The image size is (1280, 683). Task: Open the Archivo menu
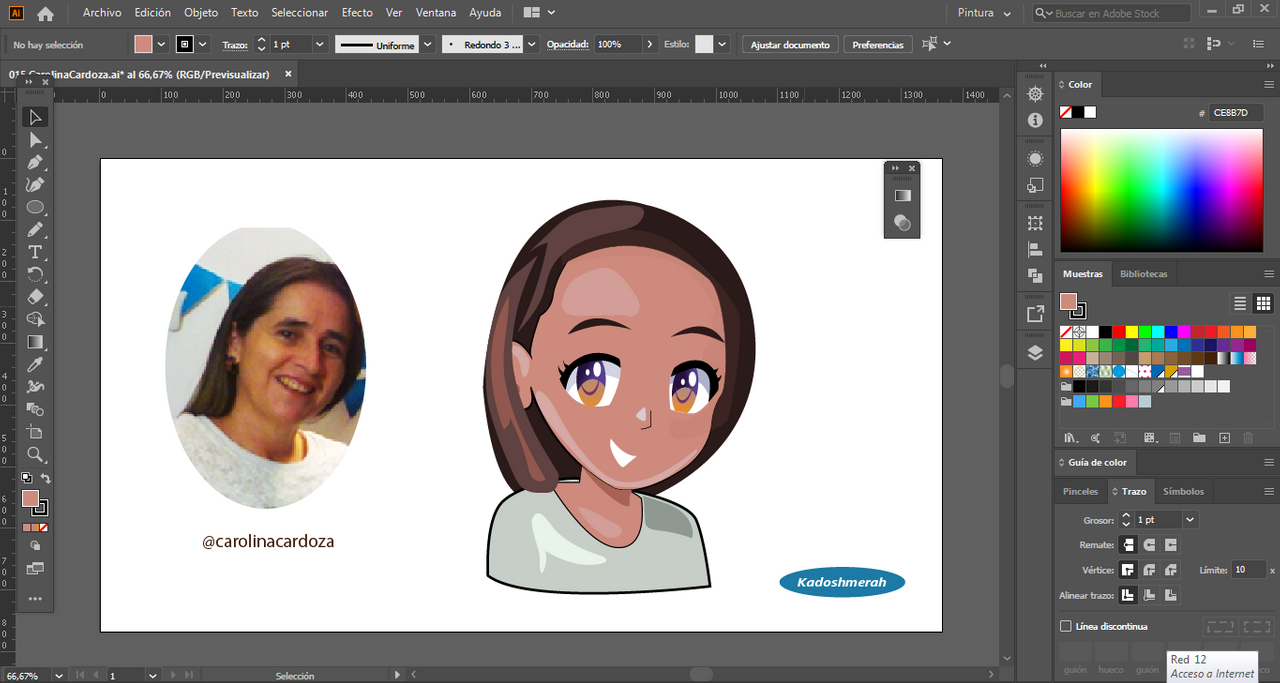(x=102, y=13)
